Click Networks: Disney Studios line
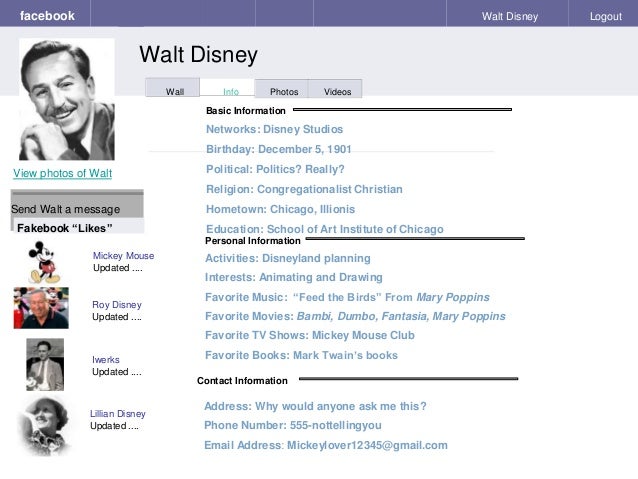Image resolution: width=638 pixels, height=479 pixels. 275,129
